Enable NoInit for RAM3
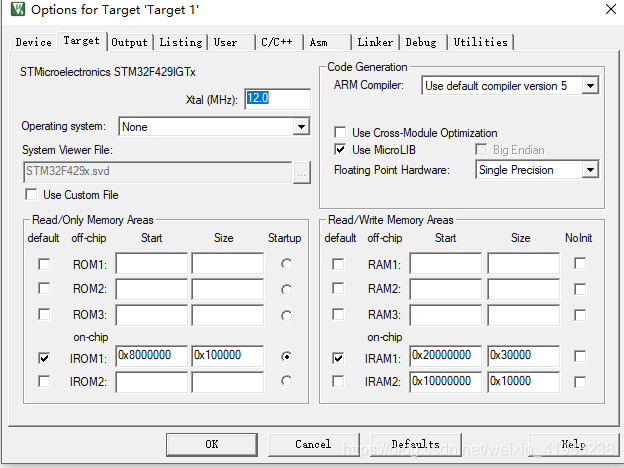Image resolution: width=624 pixels, height=468 pixels. tap(580, 315)
